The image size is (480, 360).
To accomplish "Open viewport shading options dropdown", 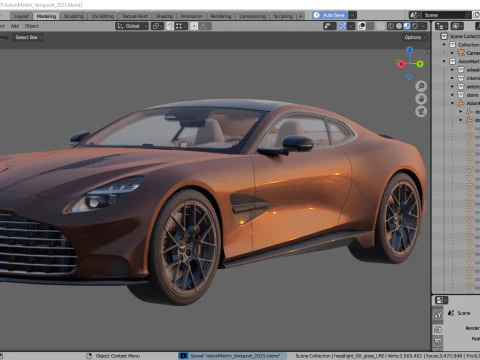I will click(424, 26).
